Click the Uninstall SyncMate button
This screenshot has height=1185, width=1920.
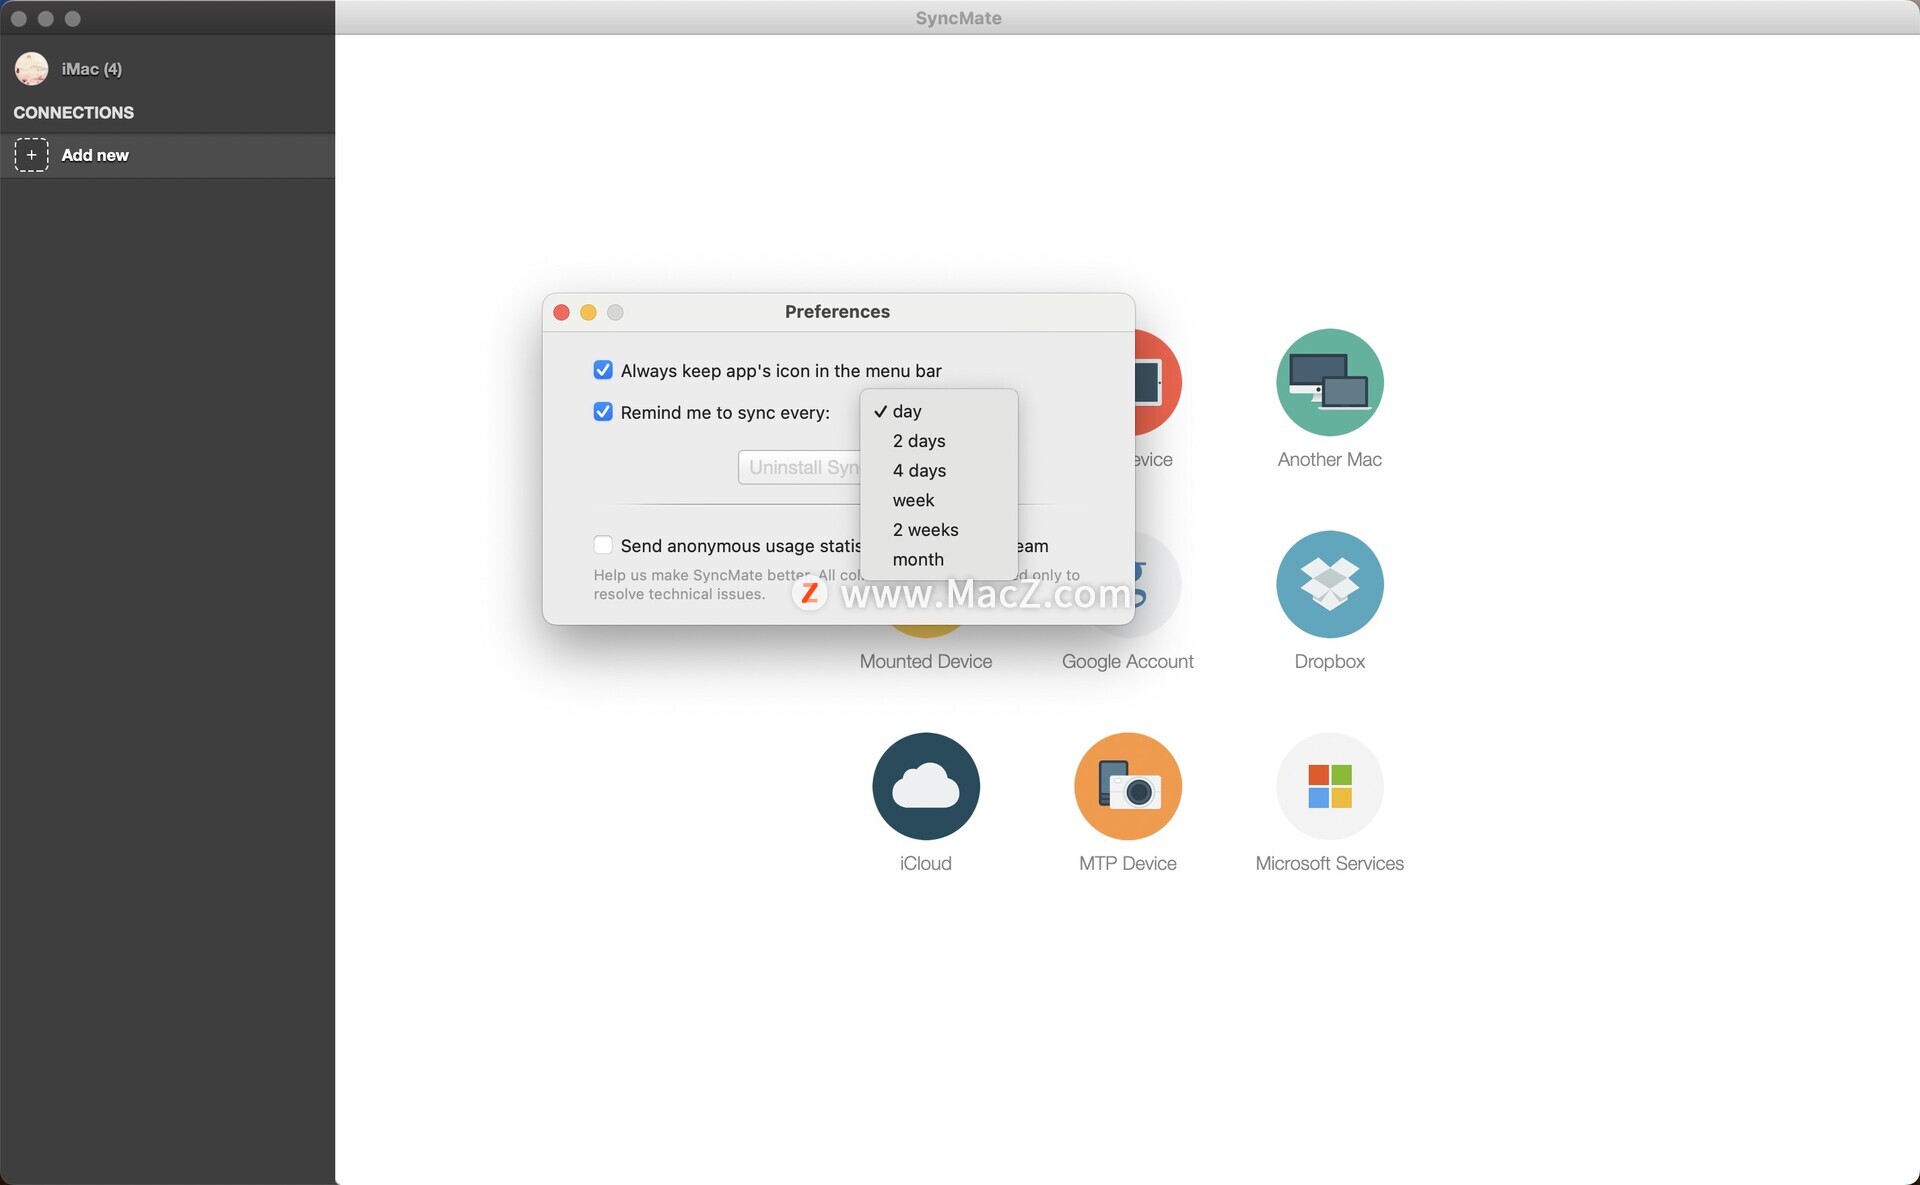coord(800,467)
